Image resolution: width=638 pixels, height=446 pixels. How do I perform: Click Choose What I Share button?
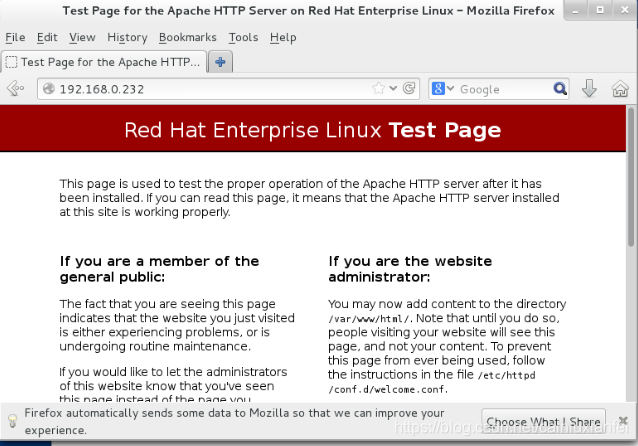(x=543, y=422)
